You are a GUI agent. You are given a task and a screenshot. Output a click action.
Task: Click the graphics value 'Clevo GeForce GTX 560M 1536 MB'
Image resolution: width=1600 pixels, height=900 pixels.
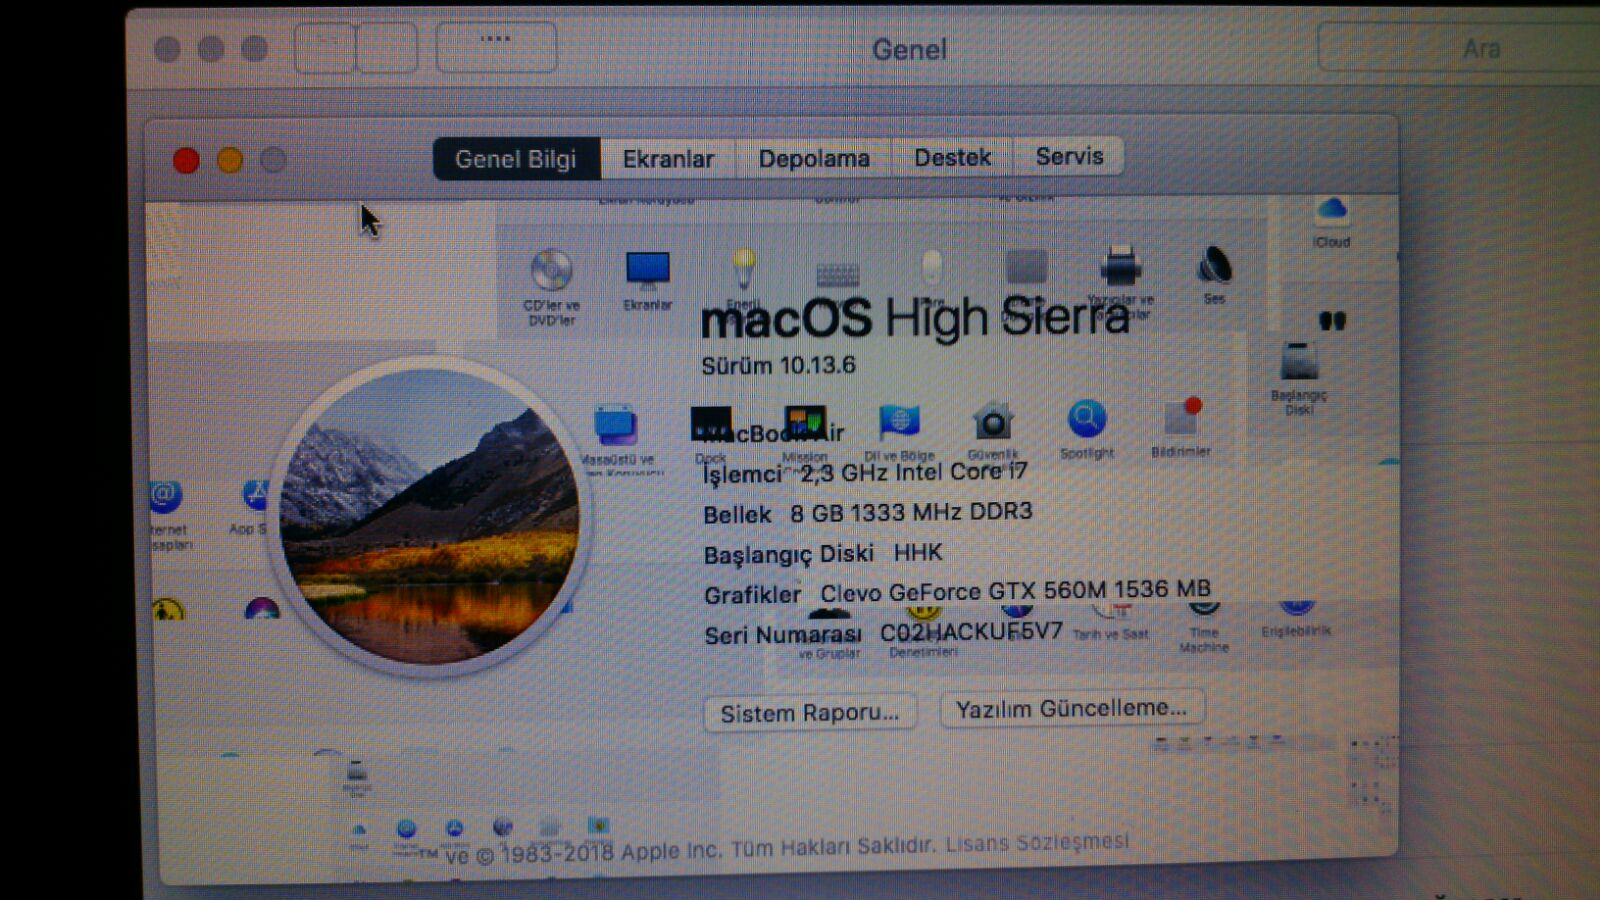tap(1016, 591)
